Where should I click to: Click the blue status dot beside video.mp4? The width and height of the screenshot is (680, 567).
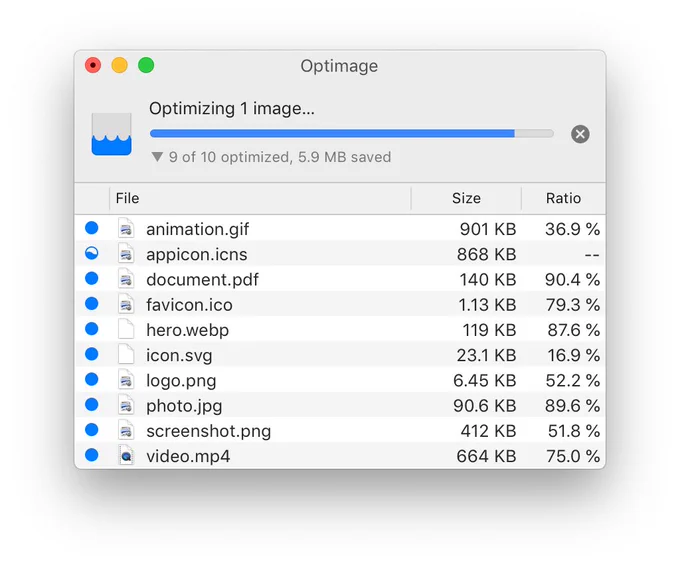coord(92,455)
